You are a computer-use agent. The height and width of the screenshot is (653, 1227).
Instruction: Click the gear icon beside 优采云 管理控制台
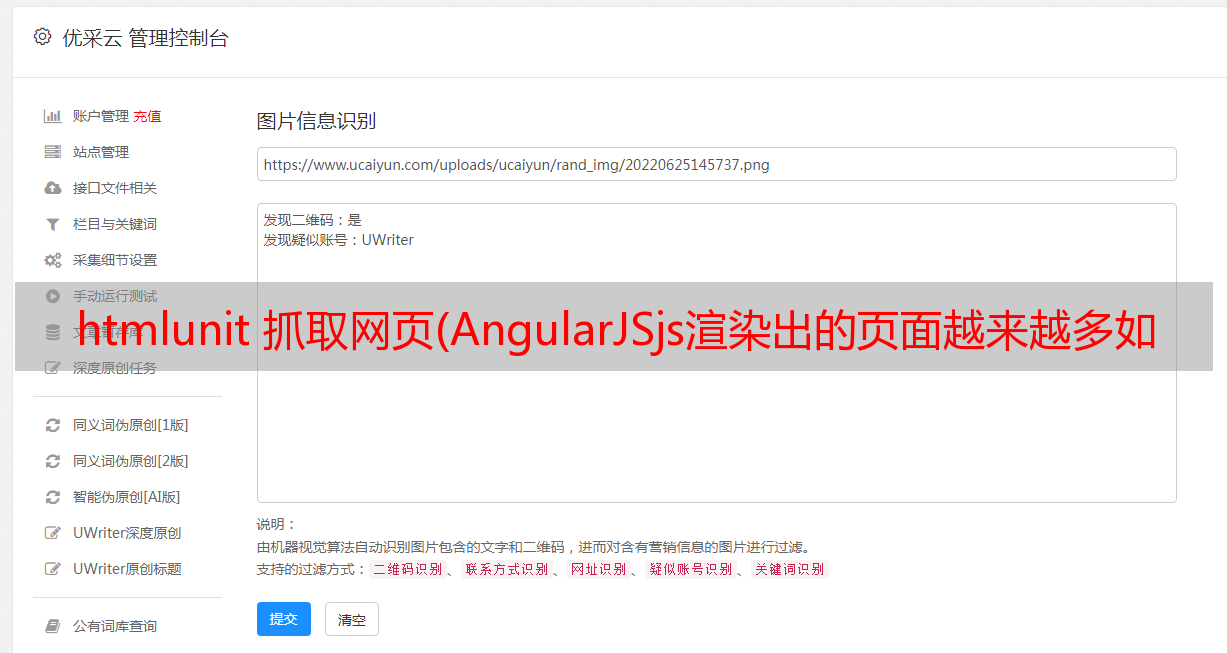(42, 37)
